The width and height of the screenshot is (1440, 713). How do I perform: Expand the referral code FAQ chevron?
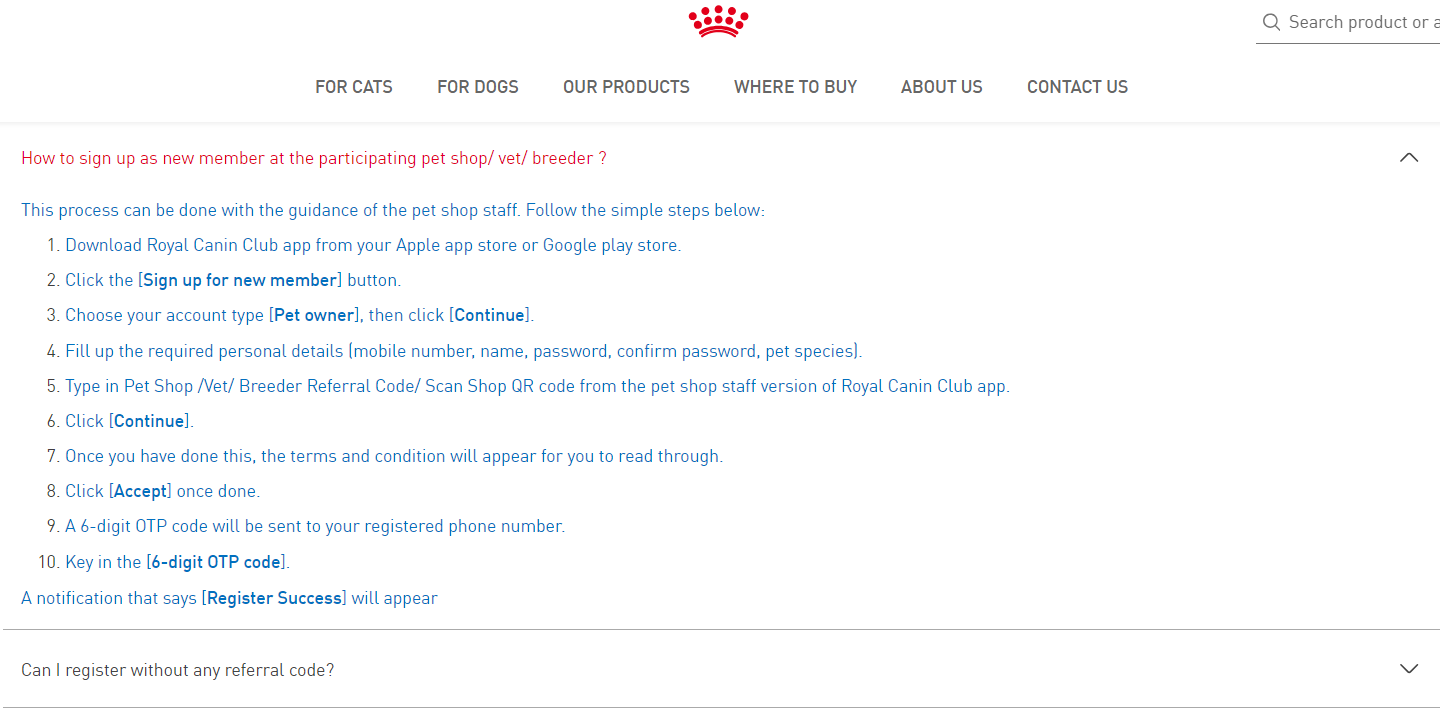[1409, 669]
